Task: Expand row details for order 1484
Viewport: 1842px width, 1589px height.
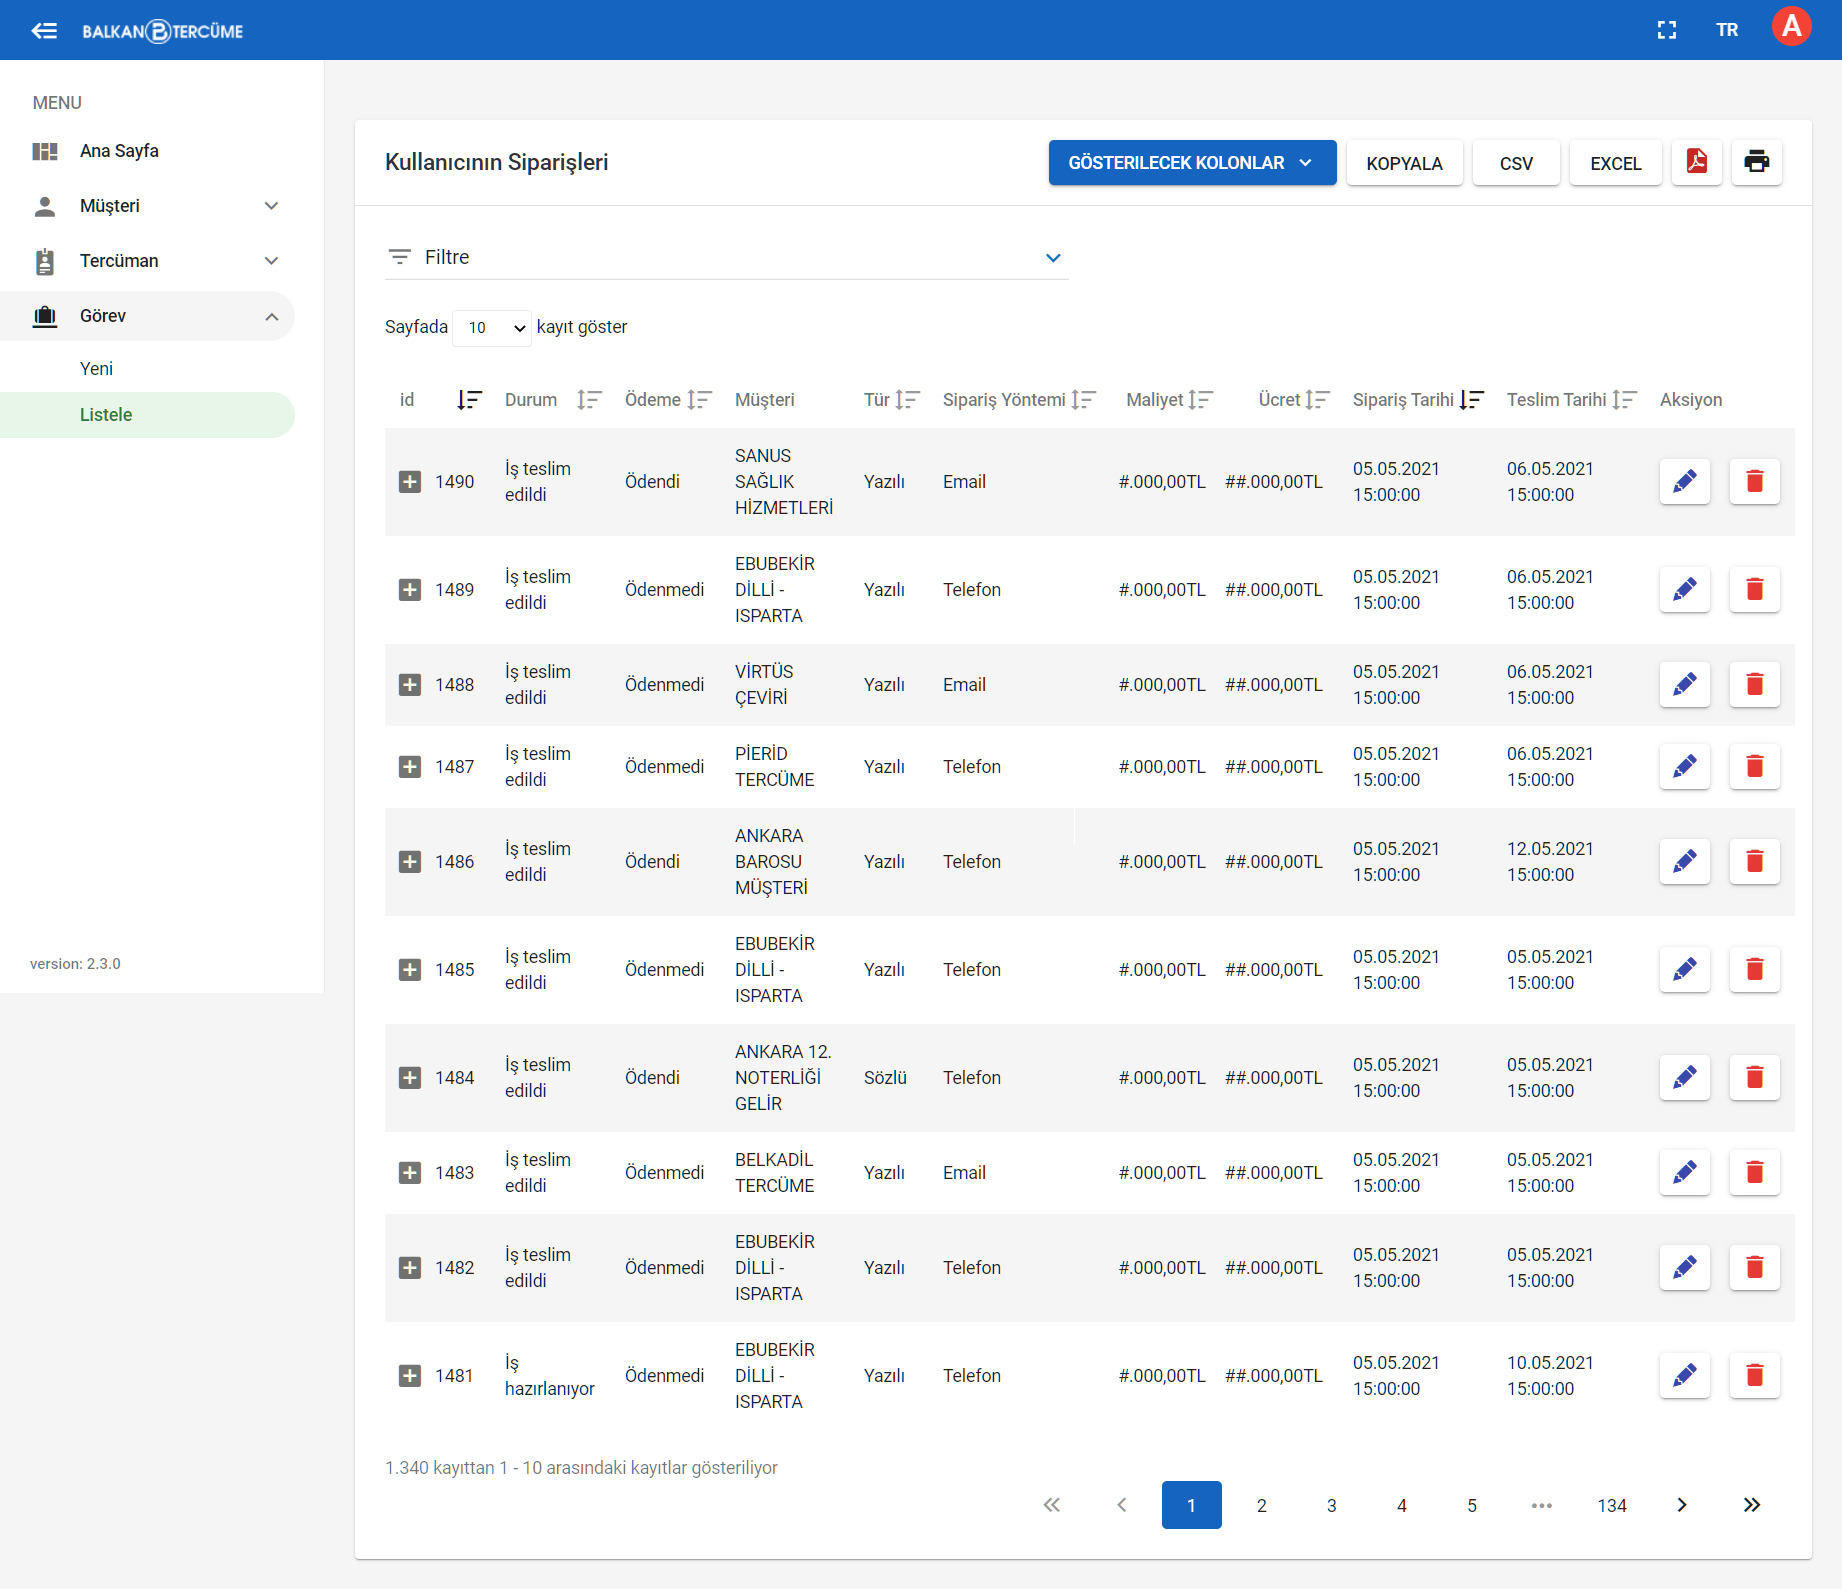Action: pos(410,1078)
